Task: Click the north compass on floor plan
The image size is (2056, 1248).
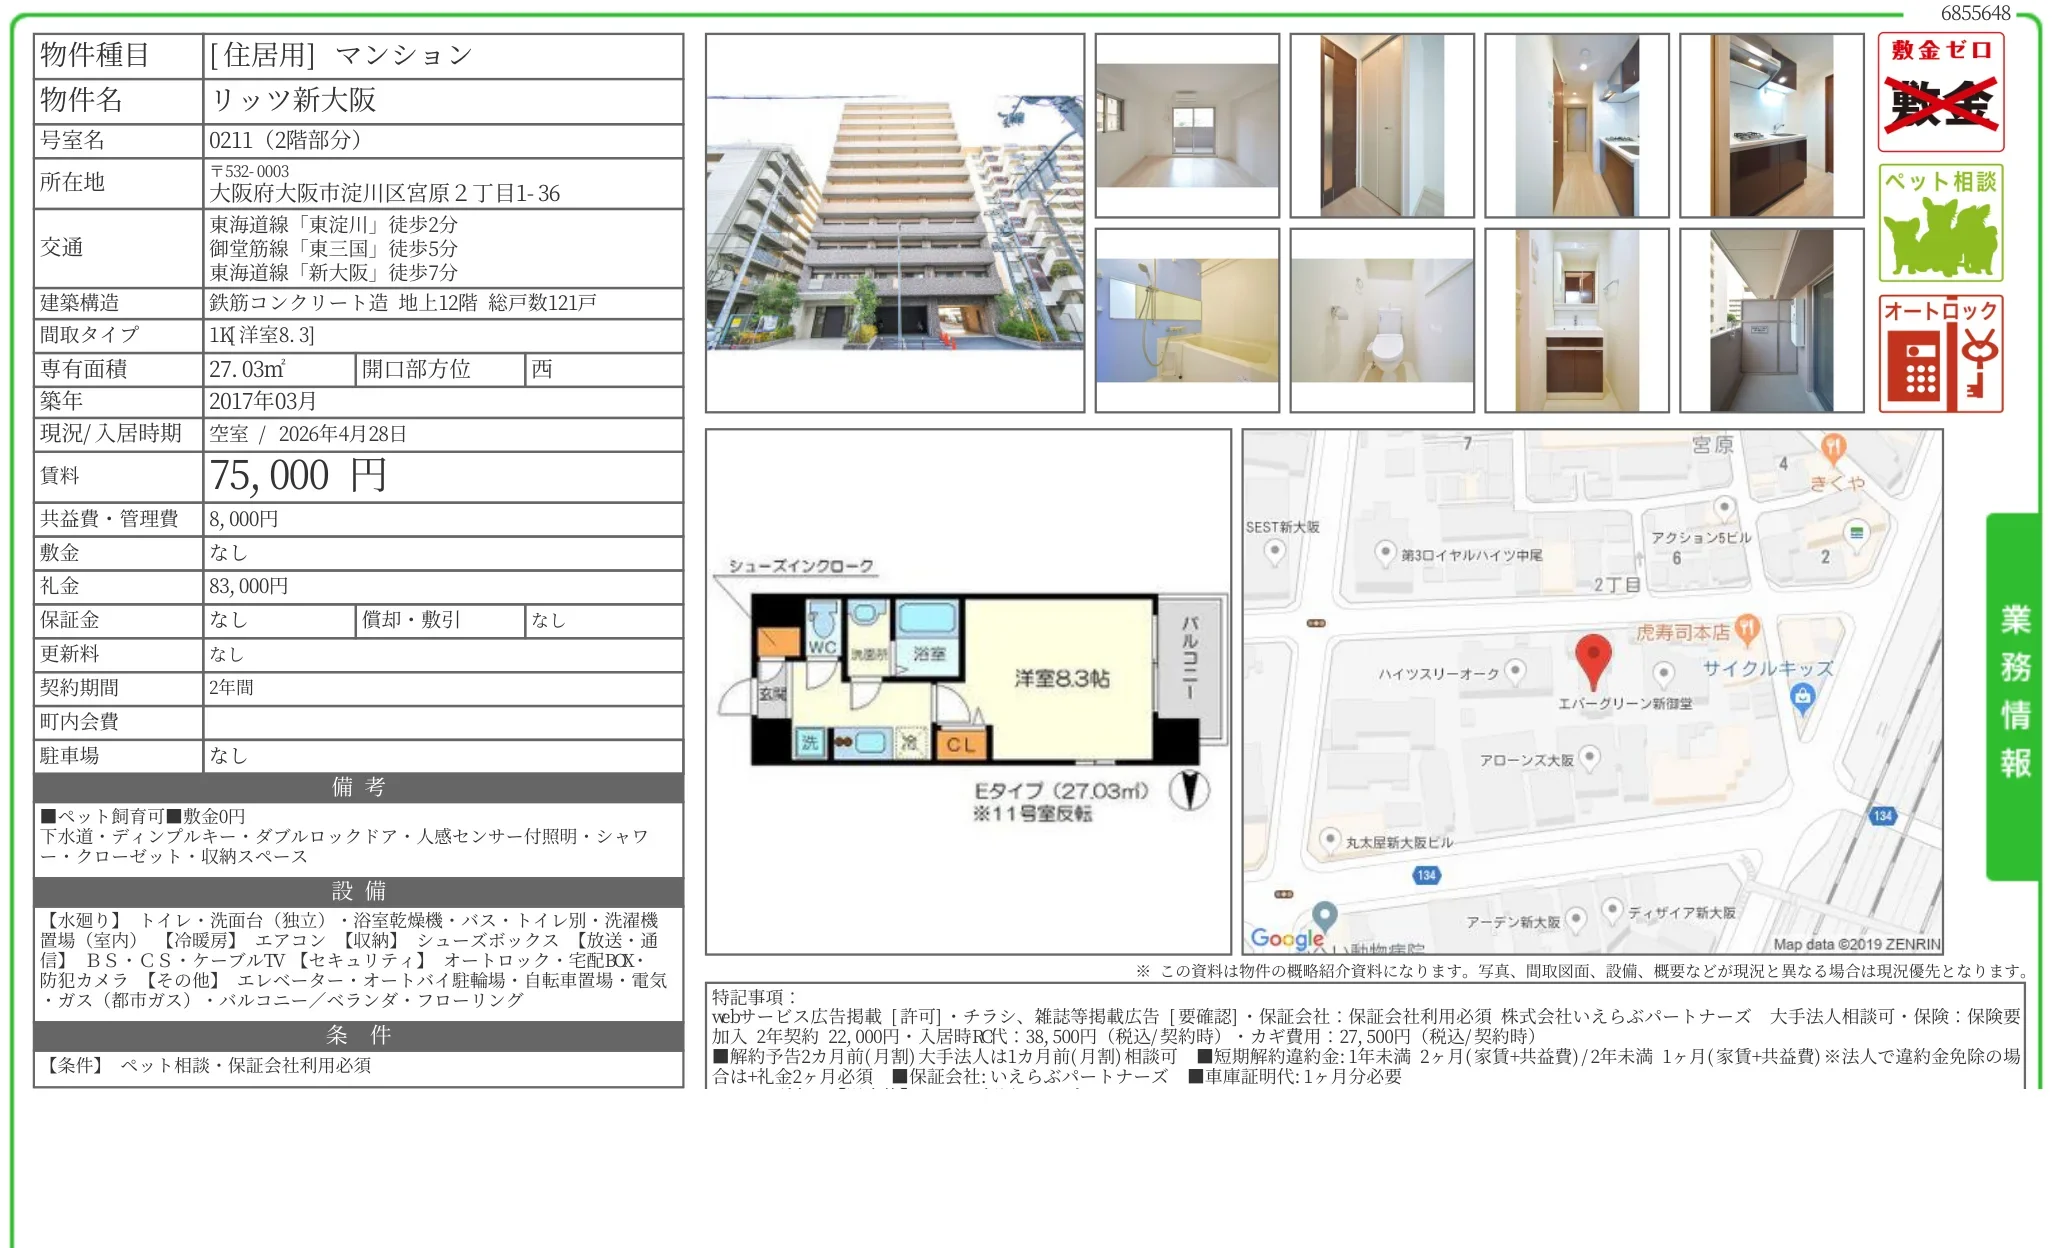Action: (x=1189, y=790)
